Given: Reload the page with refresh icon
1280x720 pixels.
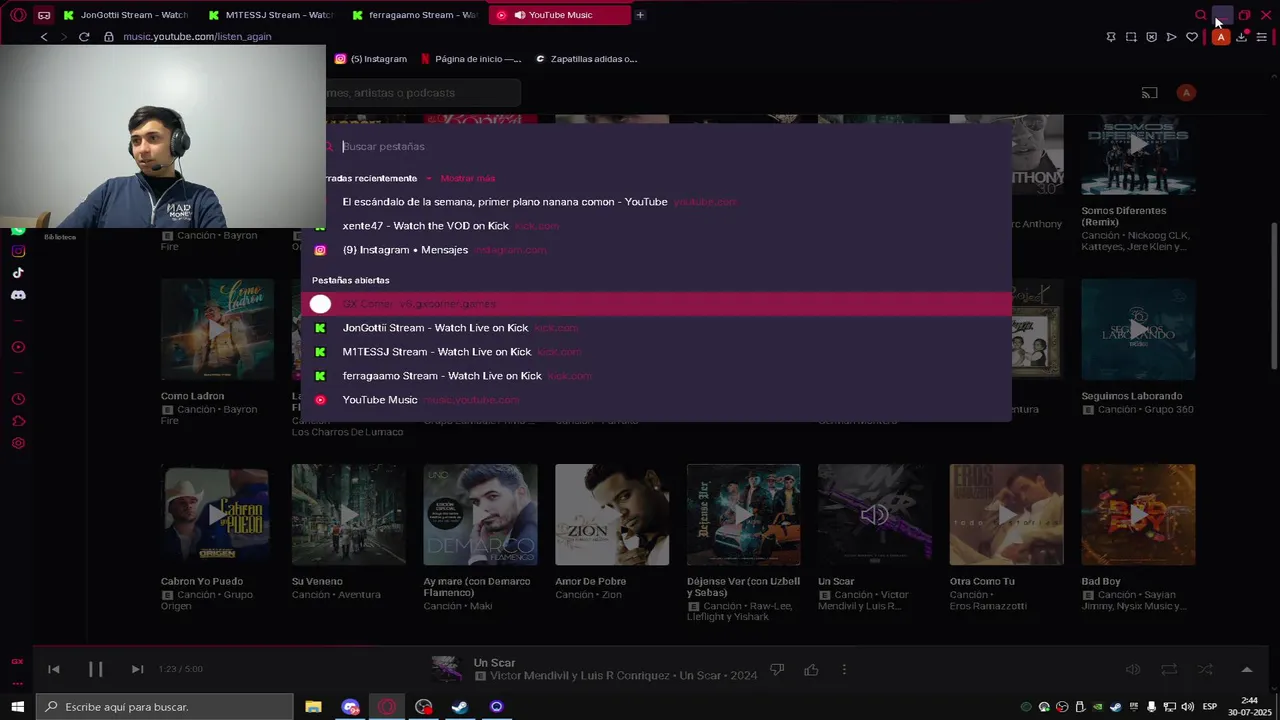Looking at the screenshot, I should pos(84,37).
